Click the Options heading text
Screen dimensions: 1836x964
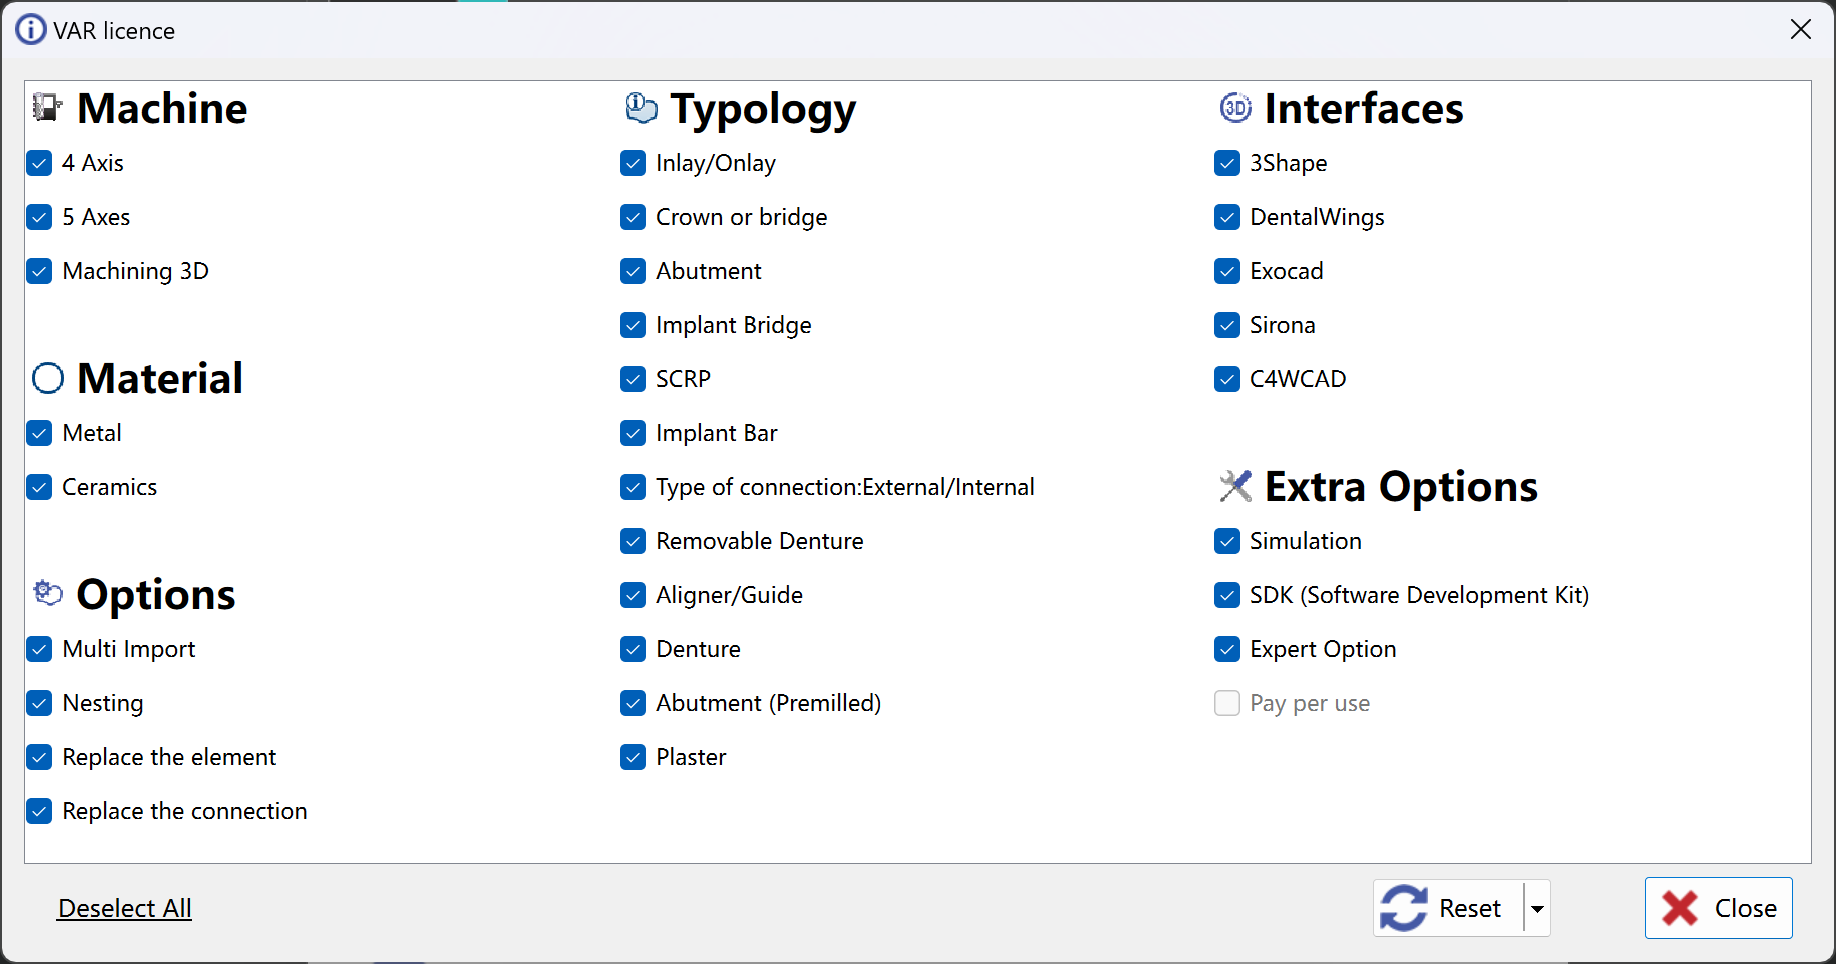(x=156, y=595)
